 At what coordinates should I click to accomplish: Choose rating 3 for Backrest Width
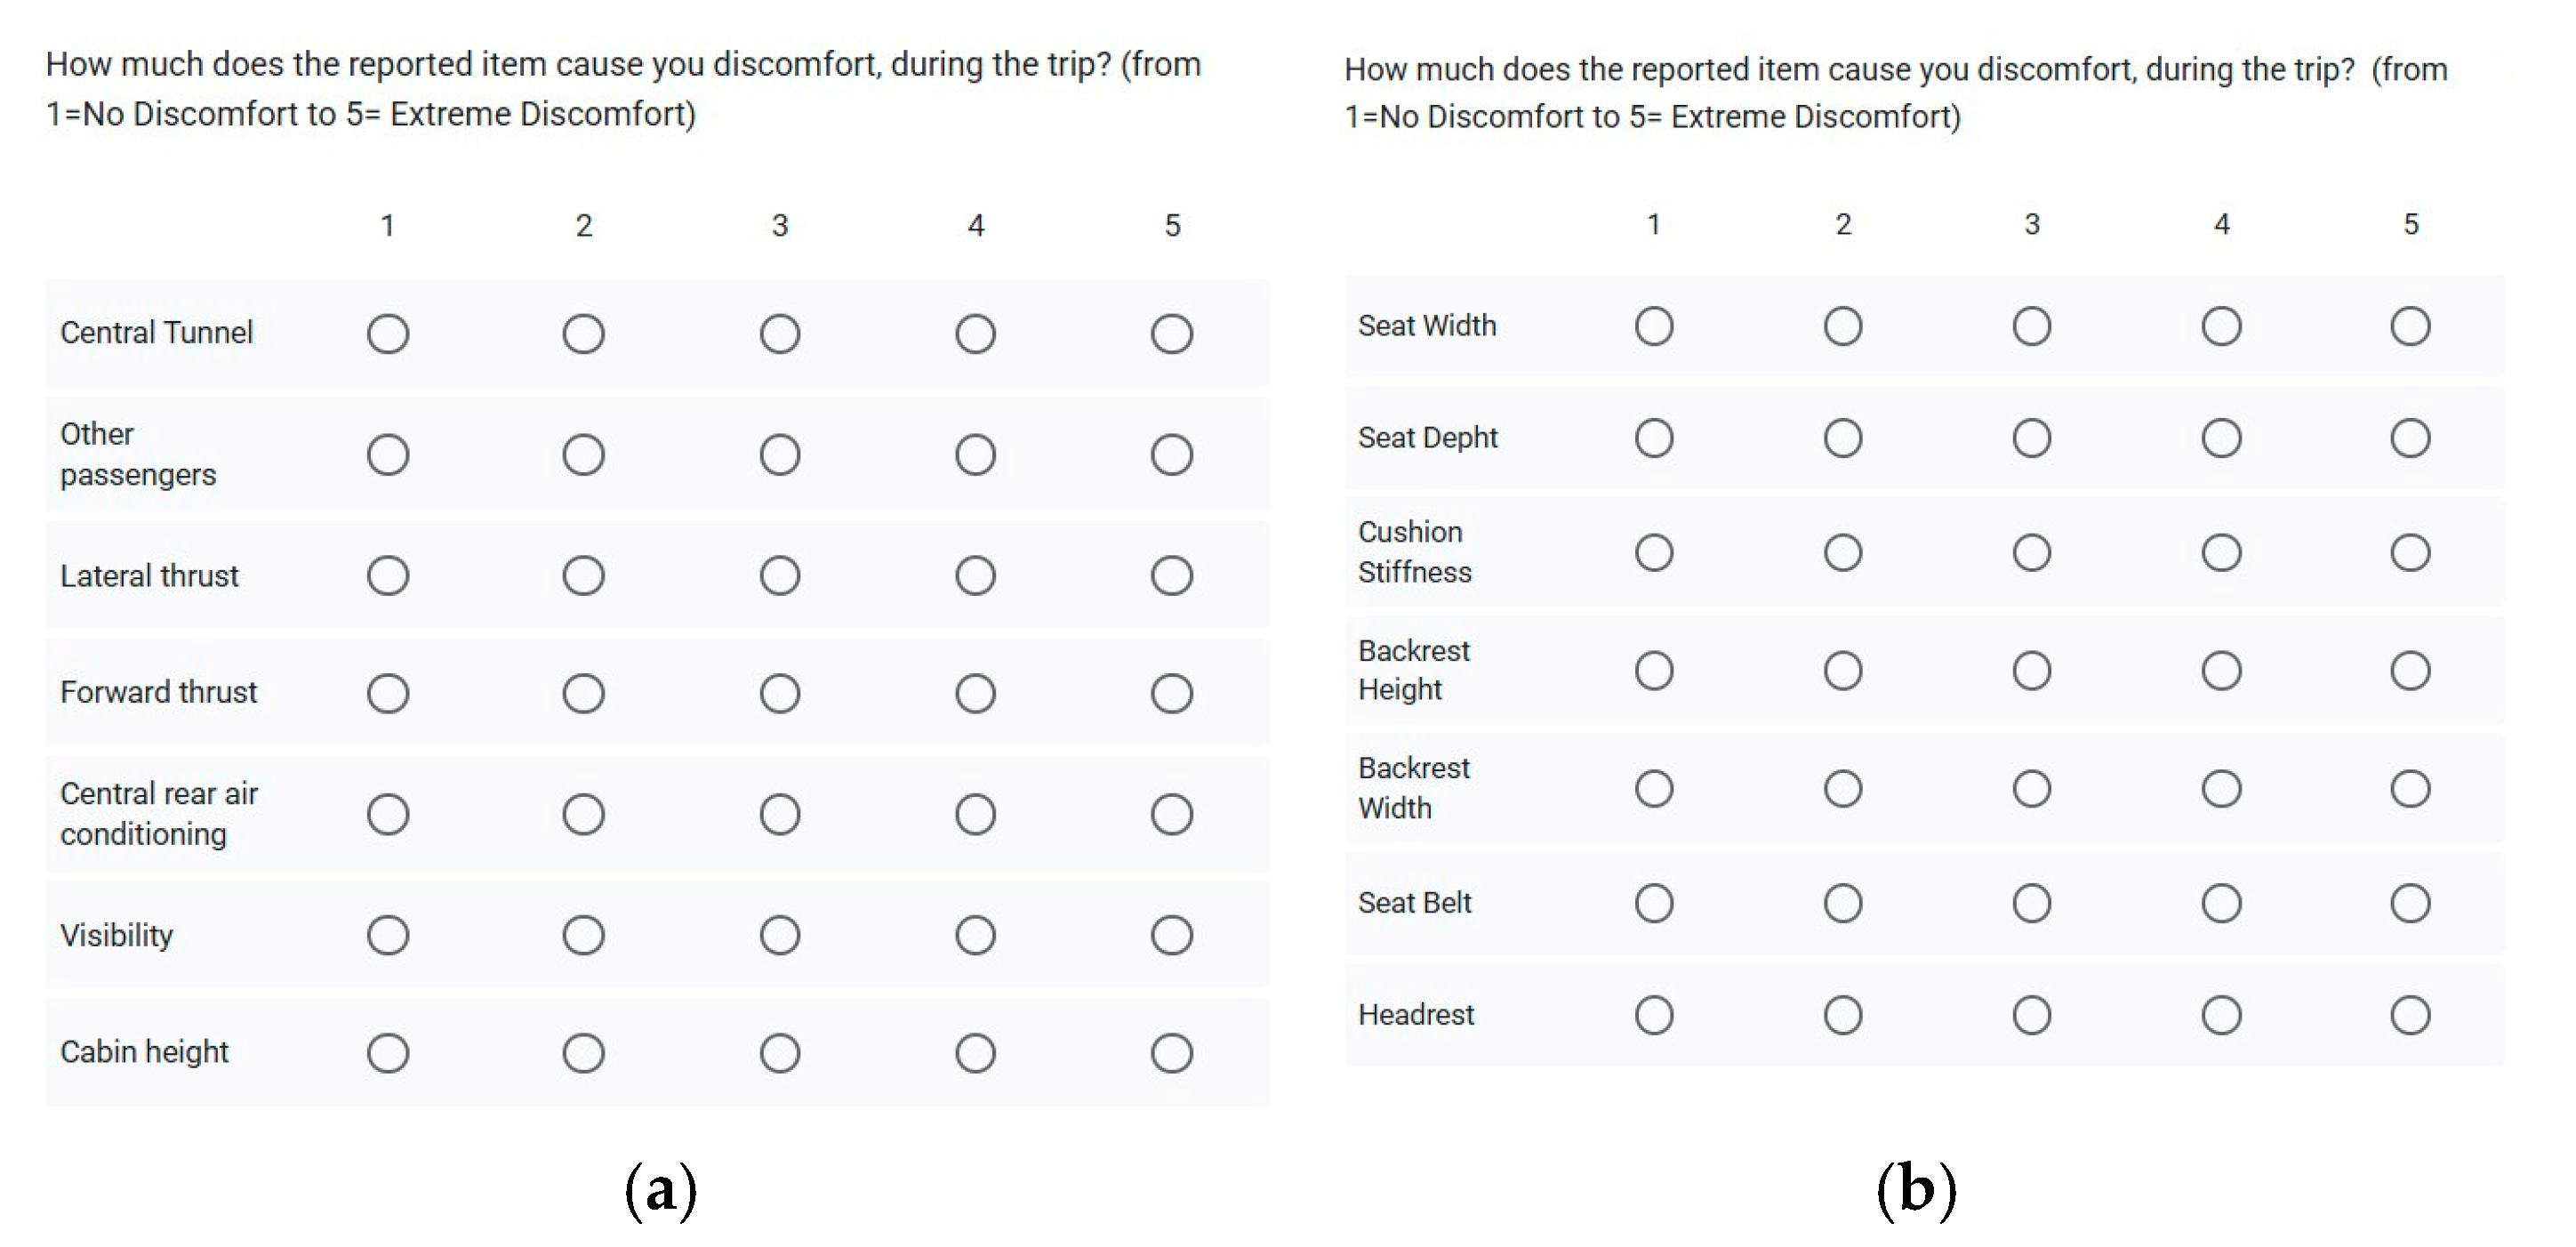coord(2032,788)
